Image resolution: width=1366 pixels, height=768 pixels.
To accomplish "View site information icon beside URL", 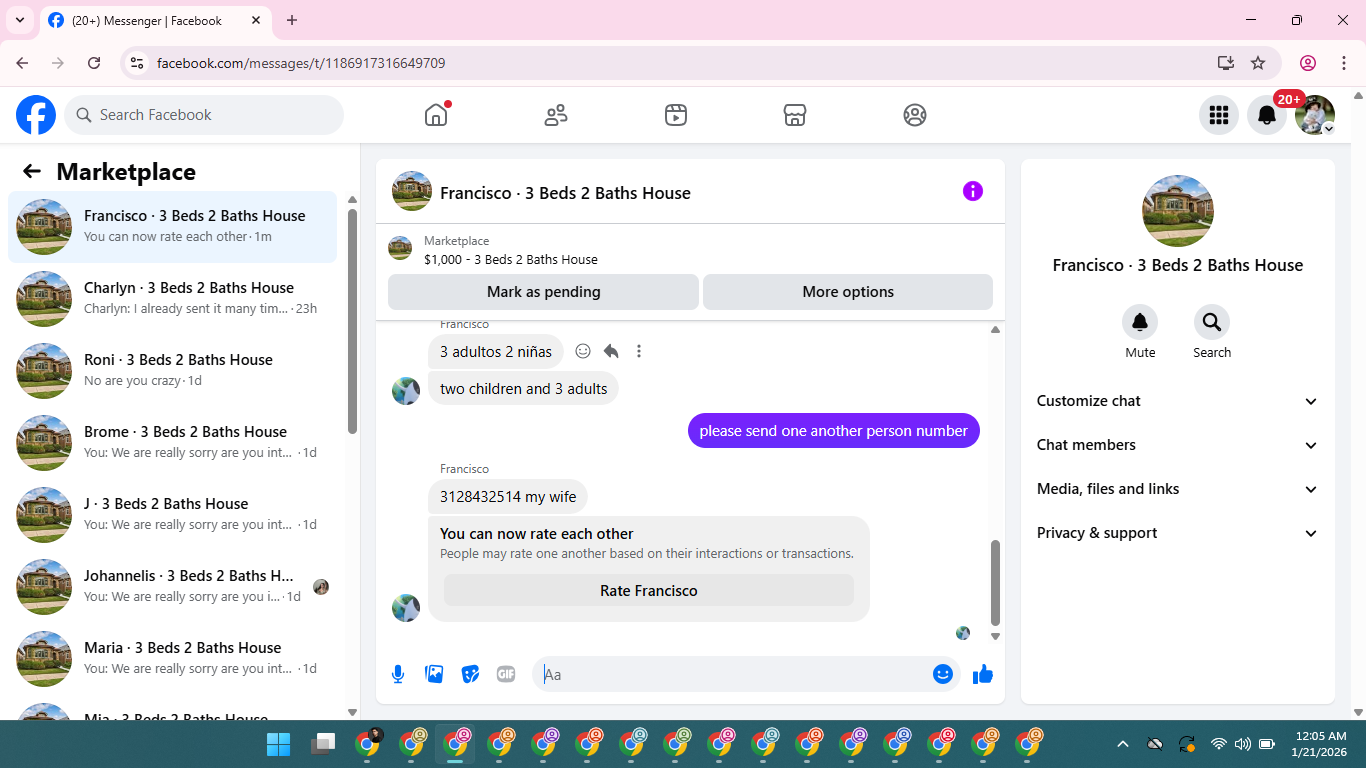I will pyautogui.click(x=137, y=63).
